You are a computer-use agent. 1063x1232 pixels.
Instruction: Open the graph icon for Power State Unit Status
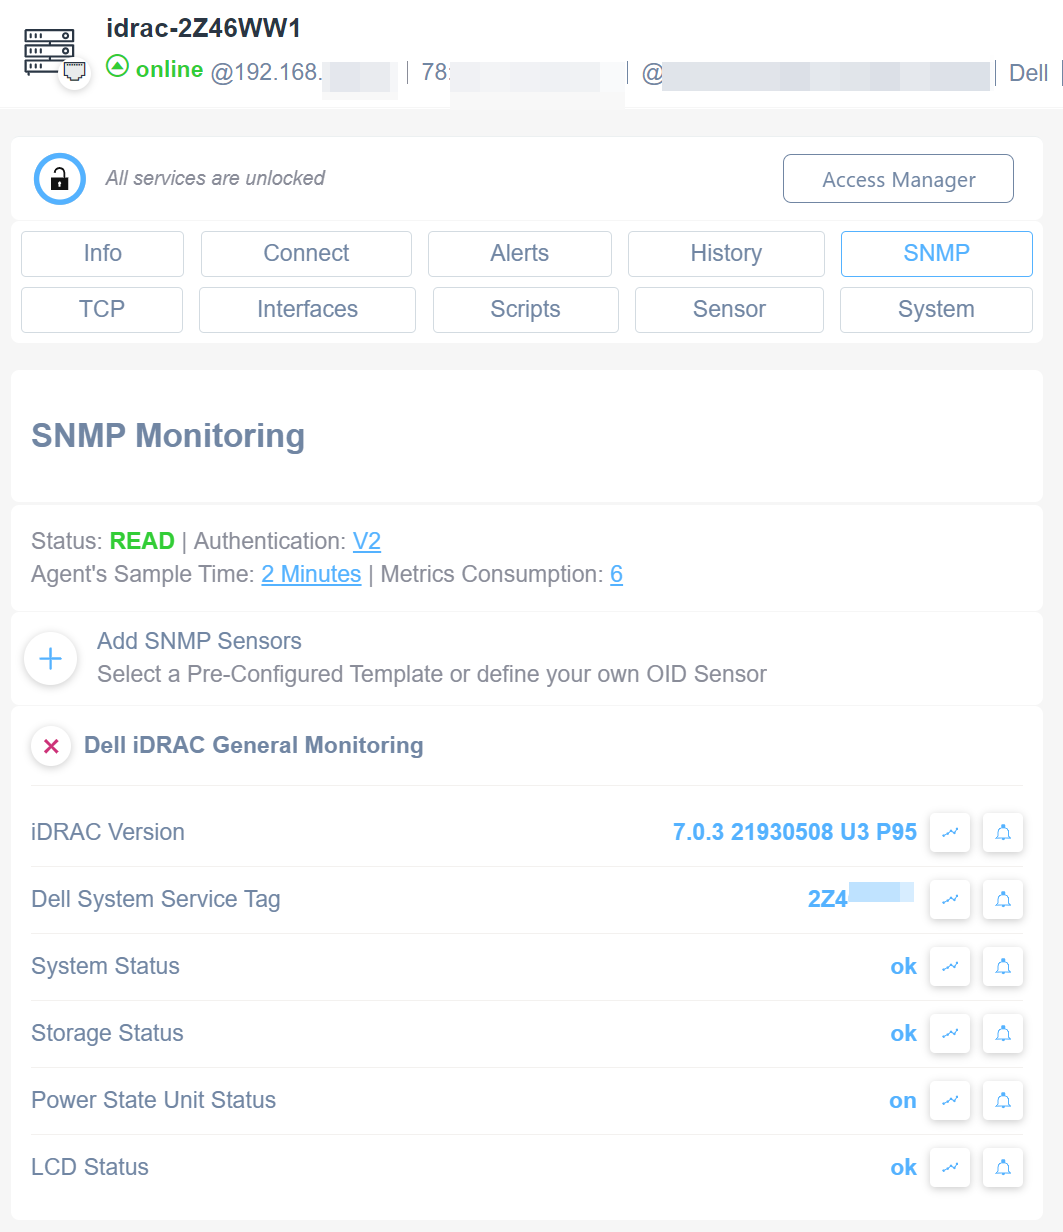[950, 1100]
